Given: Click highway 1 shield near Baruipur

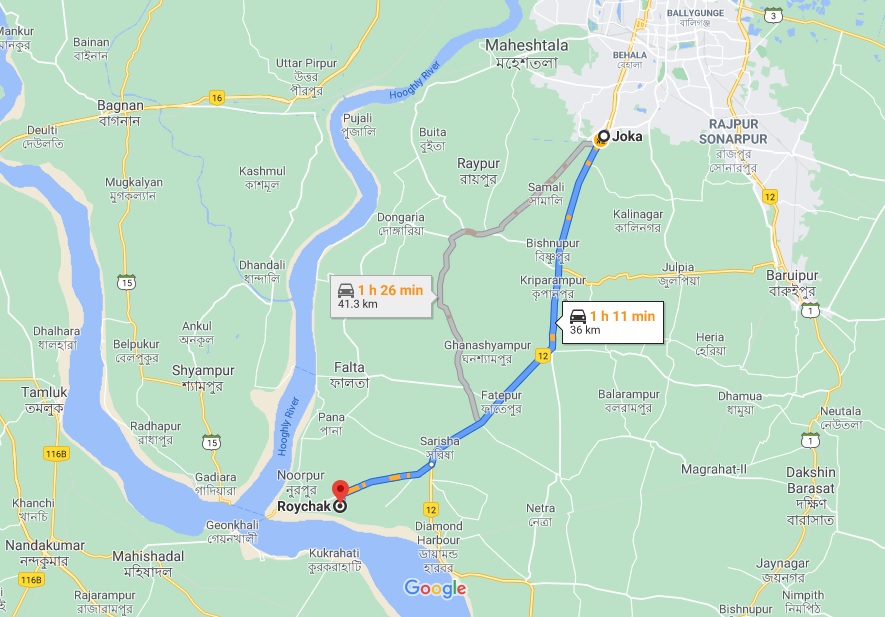Looking at the screenshot, I should [810, 311].
